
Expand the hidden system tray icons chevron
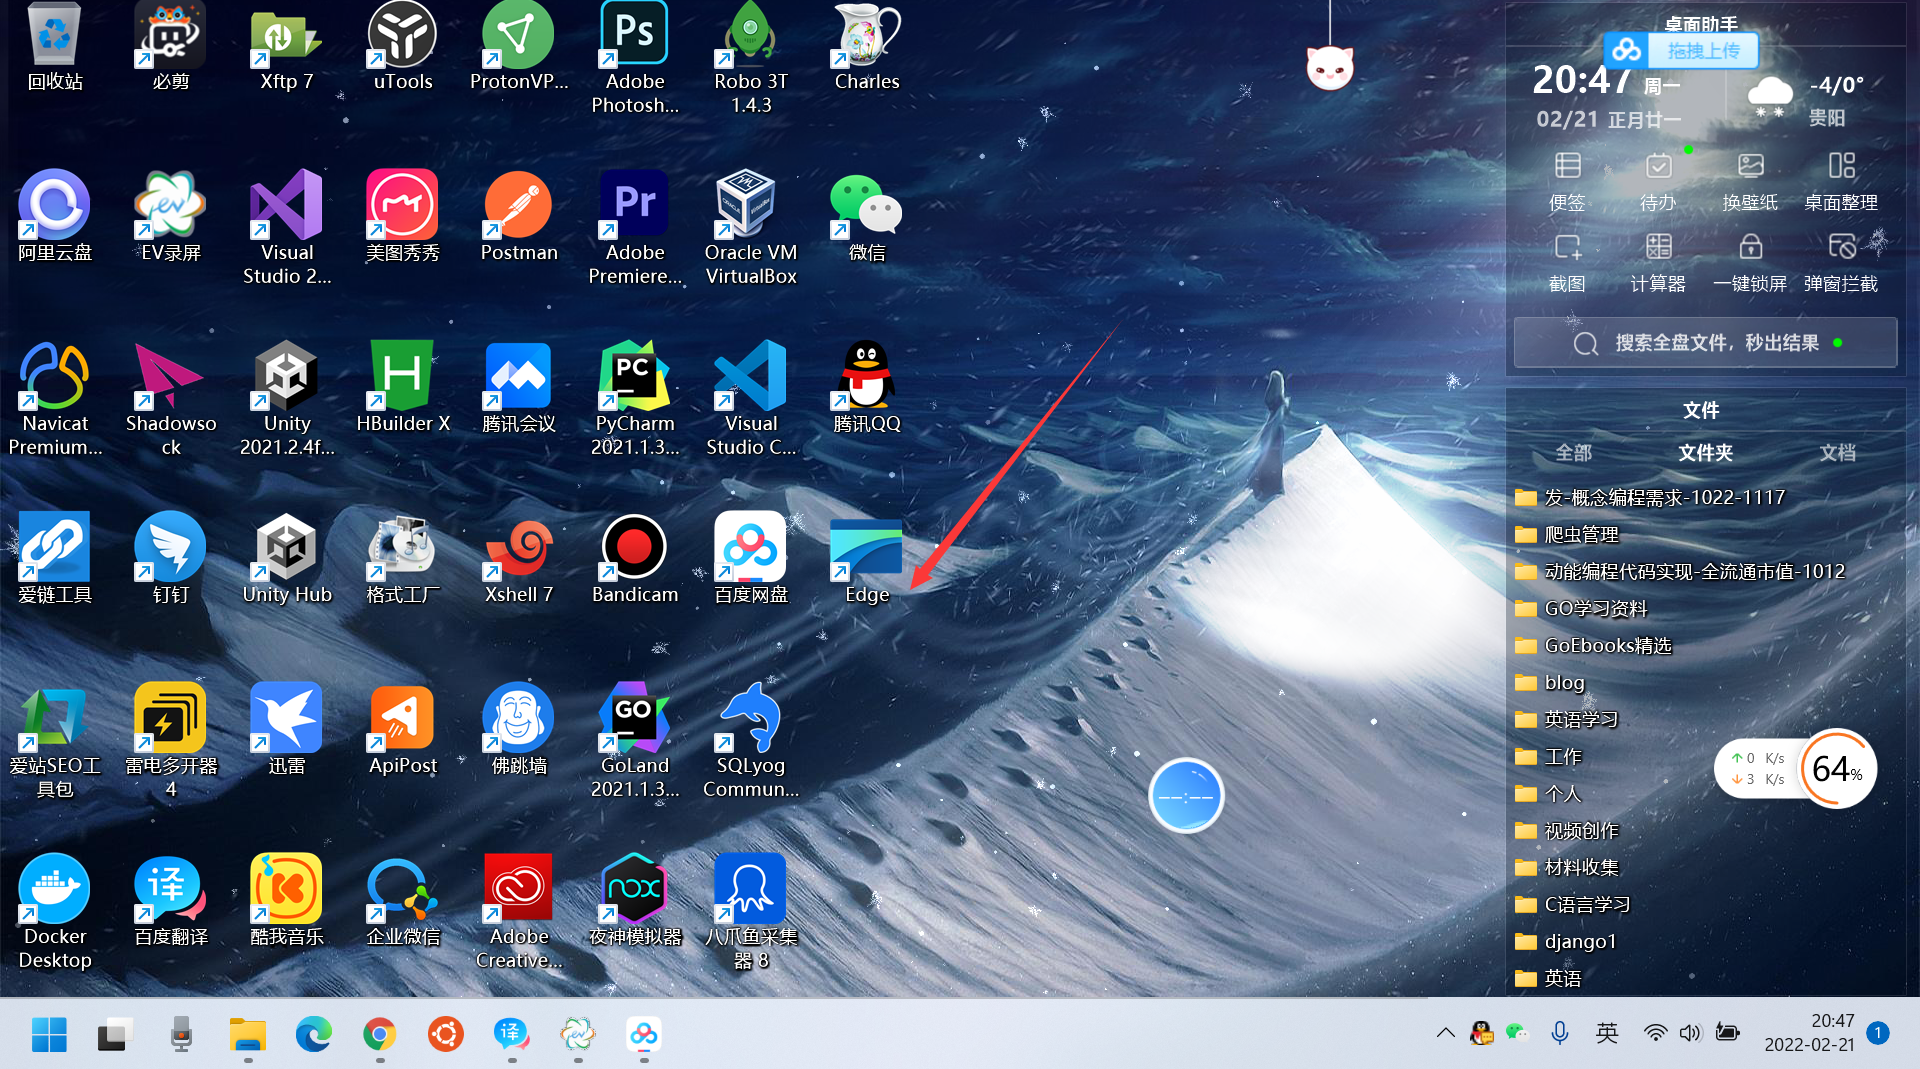(1445, 1033)
